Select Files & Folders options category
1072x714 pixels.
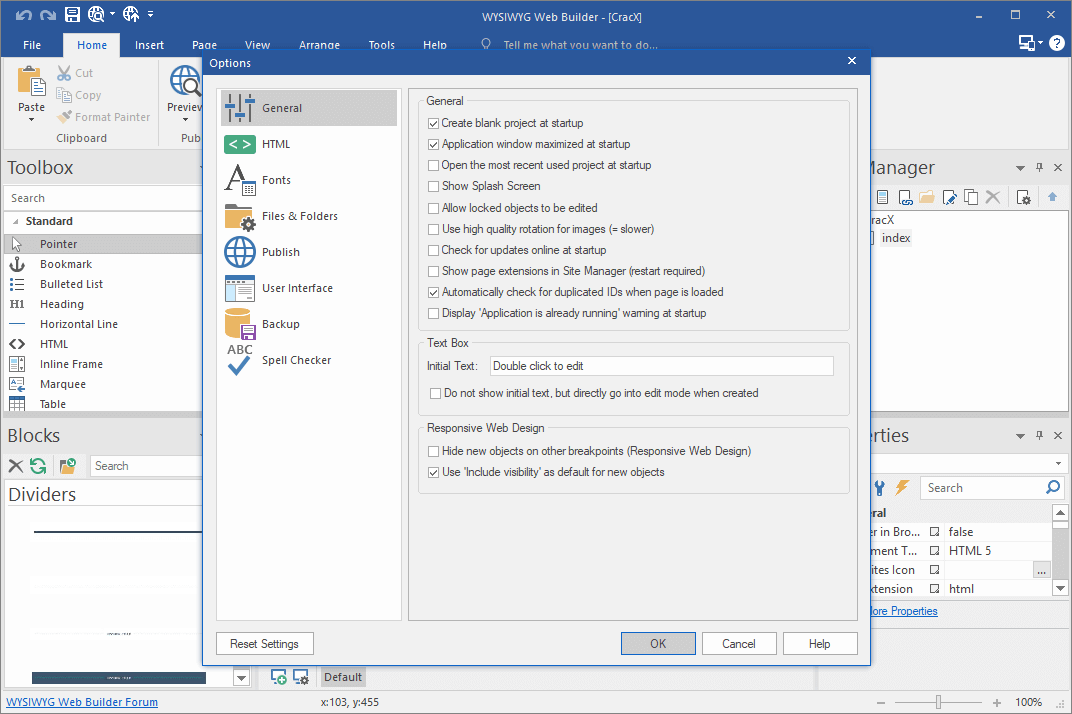click(x=309, y=217)
